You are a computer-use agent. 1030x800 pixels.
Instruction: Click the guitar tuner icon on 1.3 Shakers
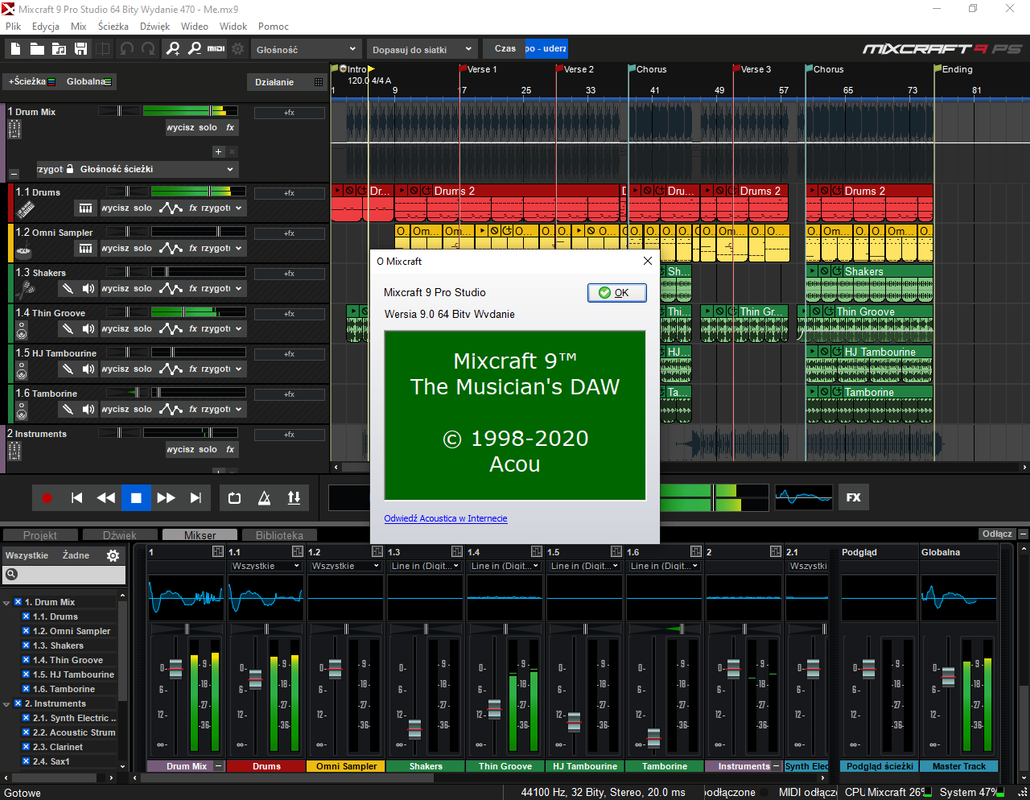tap(67, 288)
